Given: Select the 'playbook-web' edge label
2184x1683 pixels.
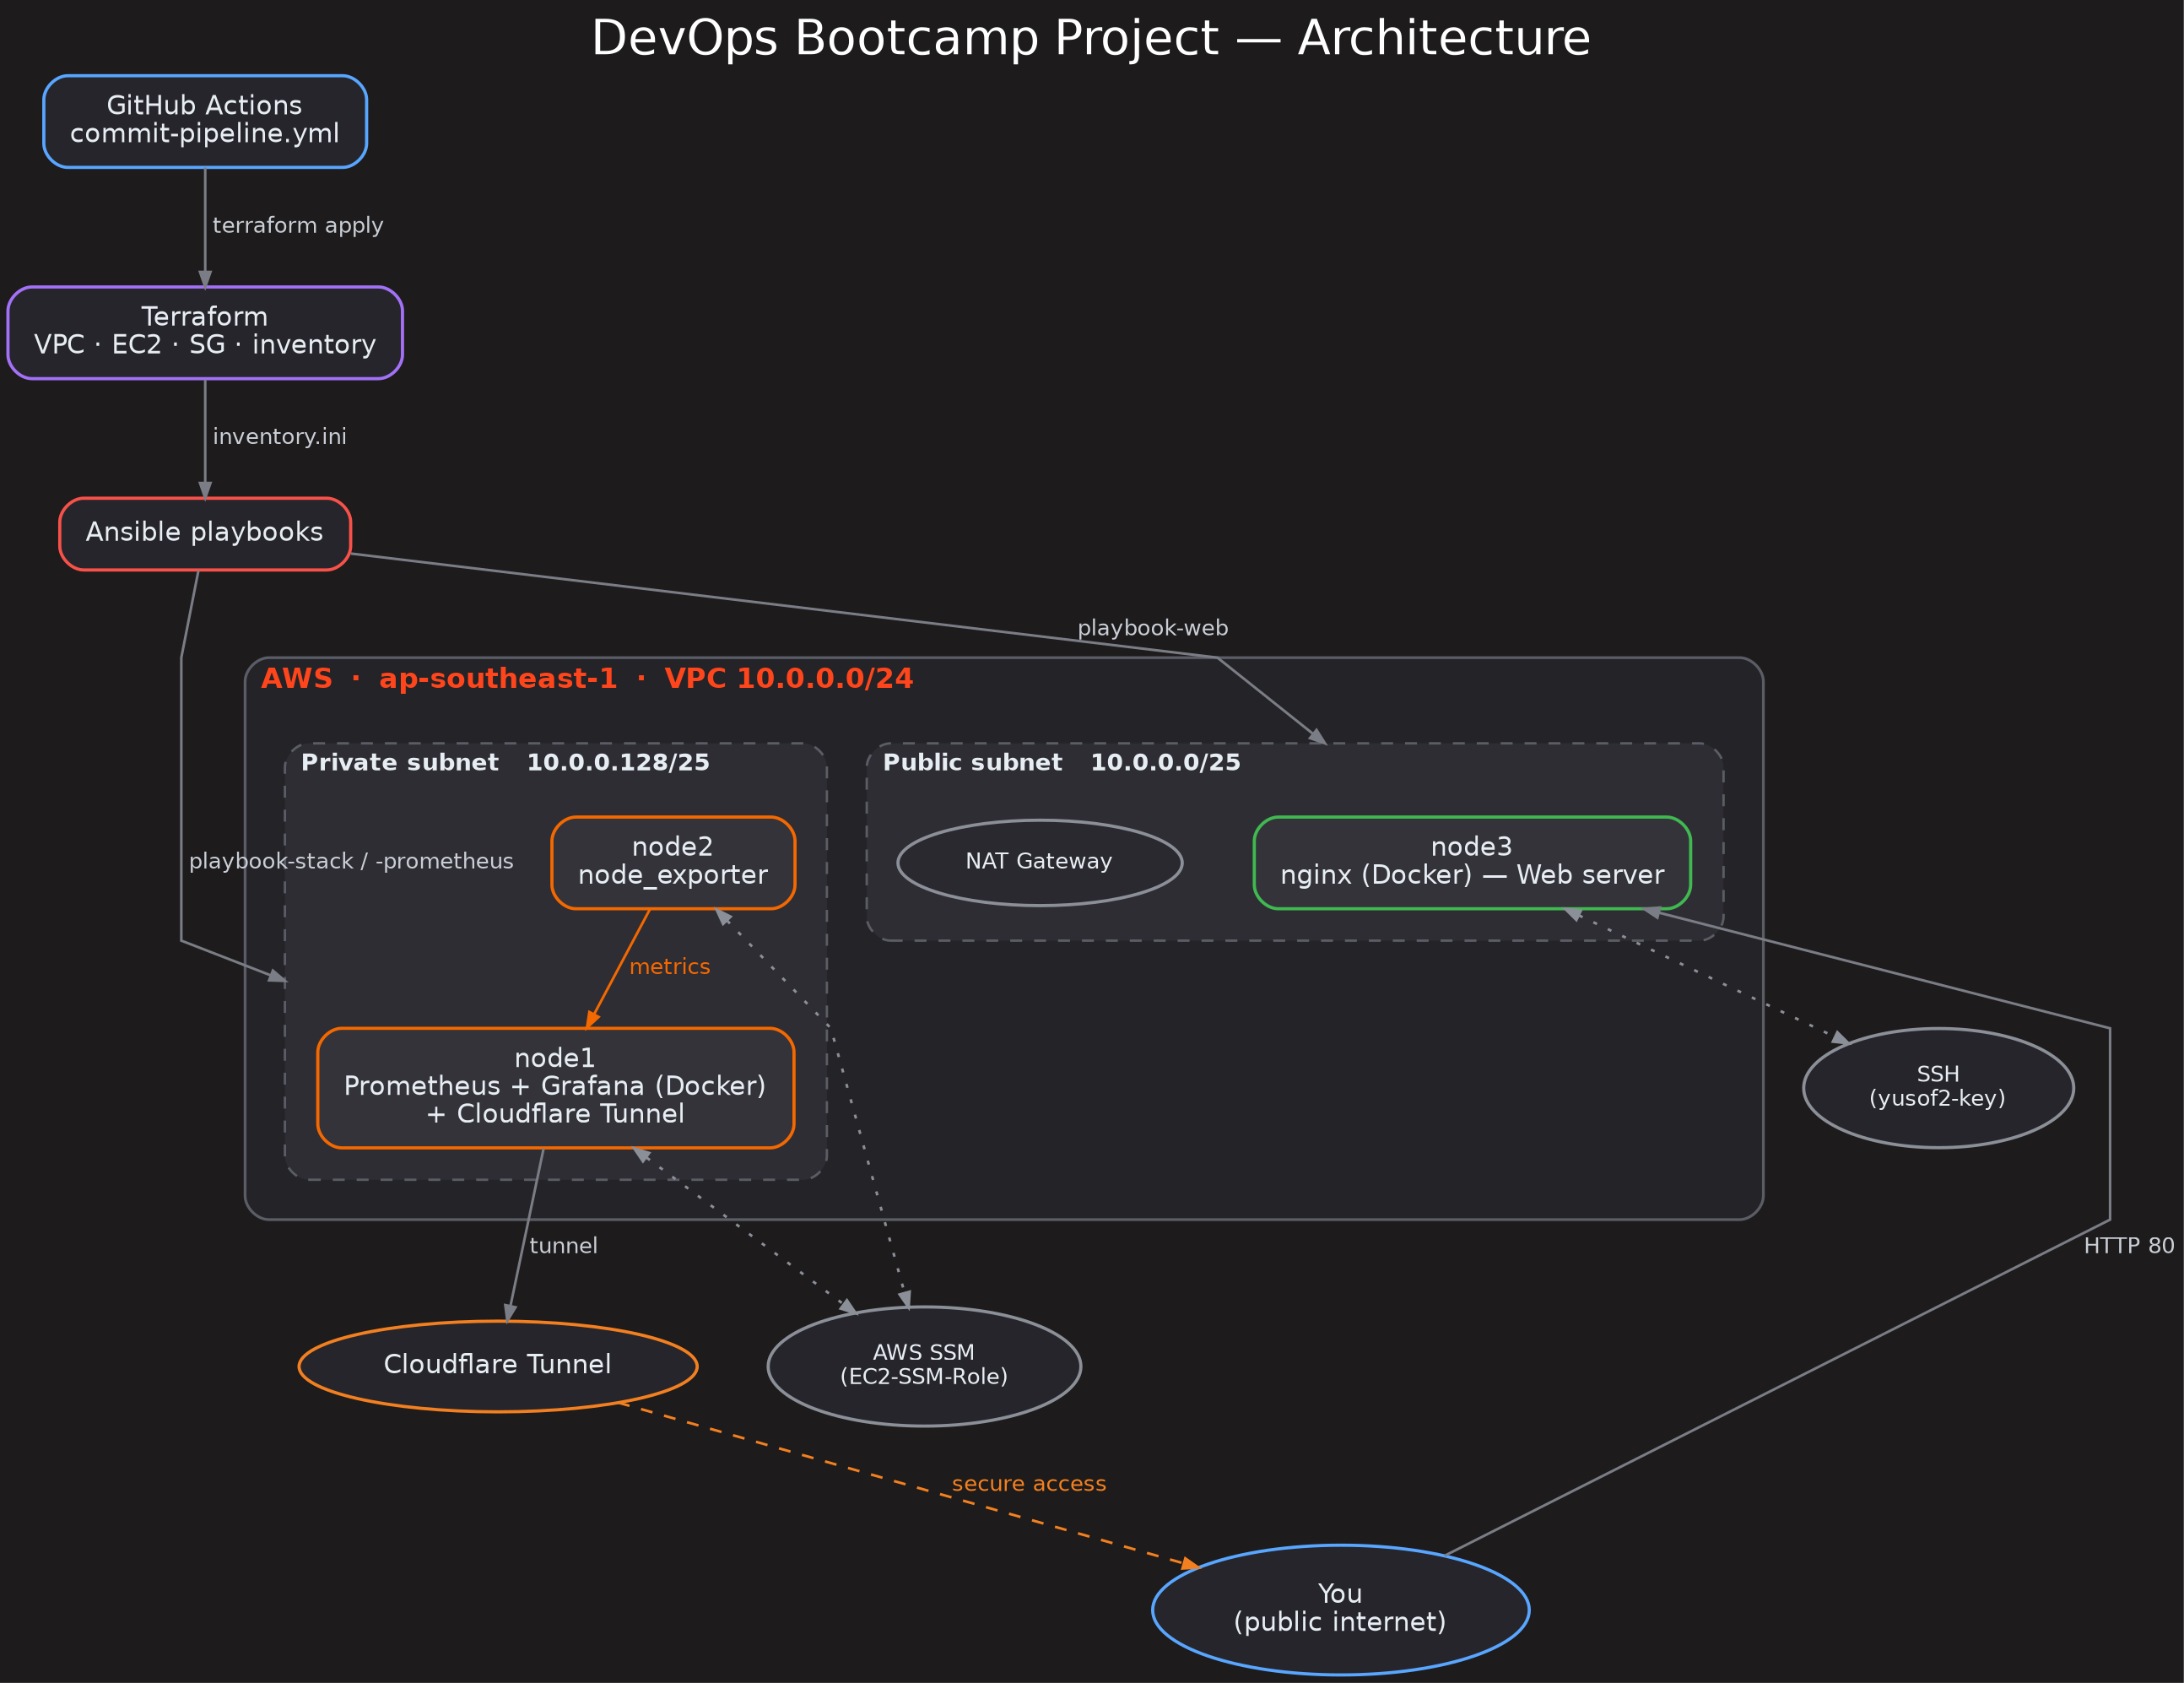Looking at the screenshot, I should pyautogui.click(x=1153, y=629).
